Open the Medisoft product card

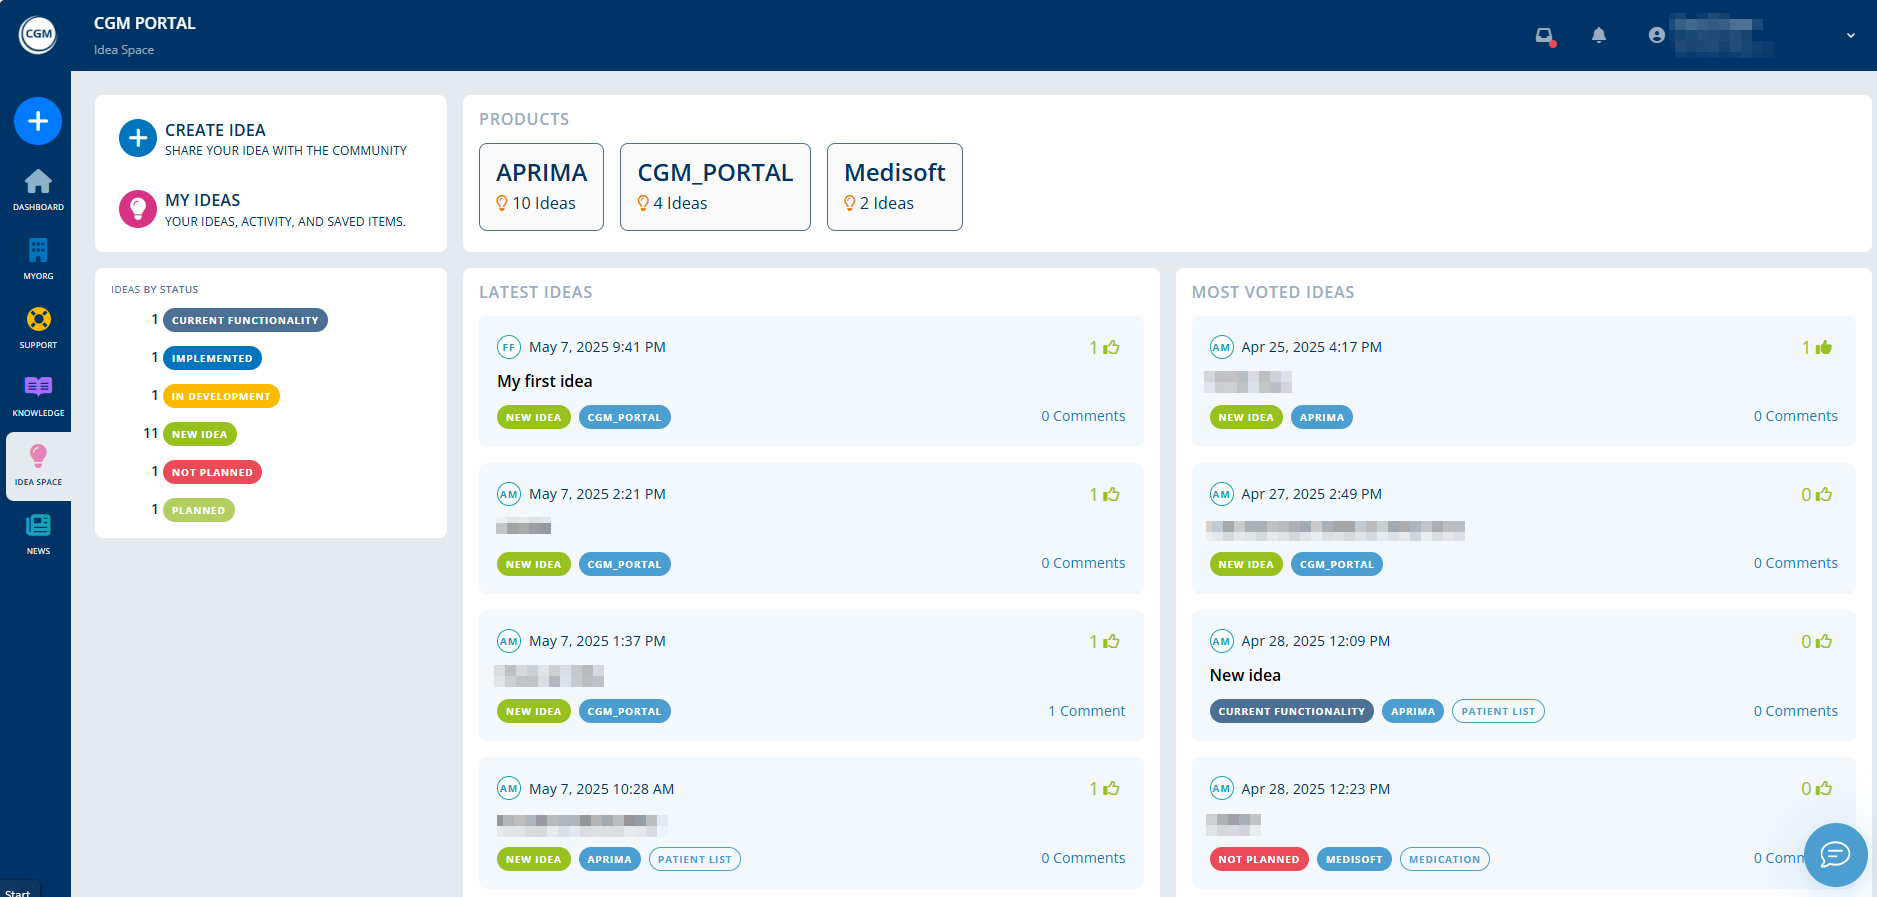(894, 187)
